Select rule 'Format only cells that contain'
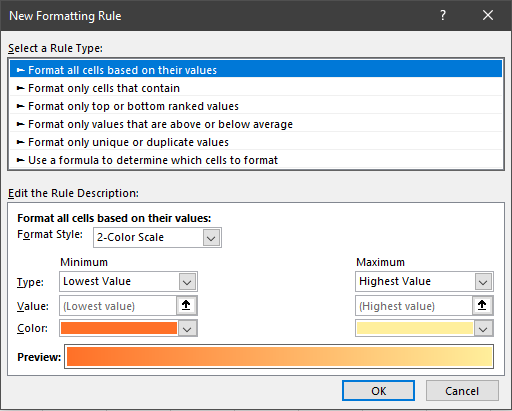Viewport: 512px width, 411px height. [x=256, y=88]
